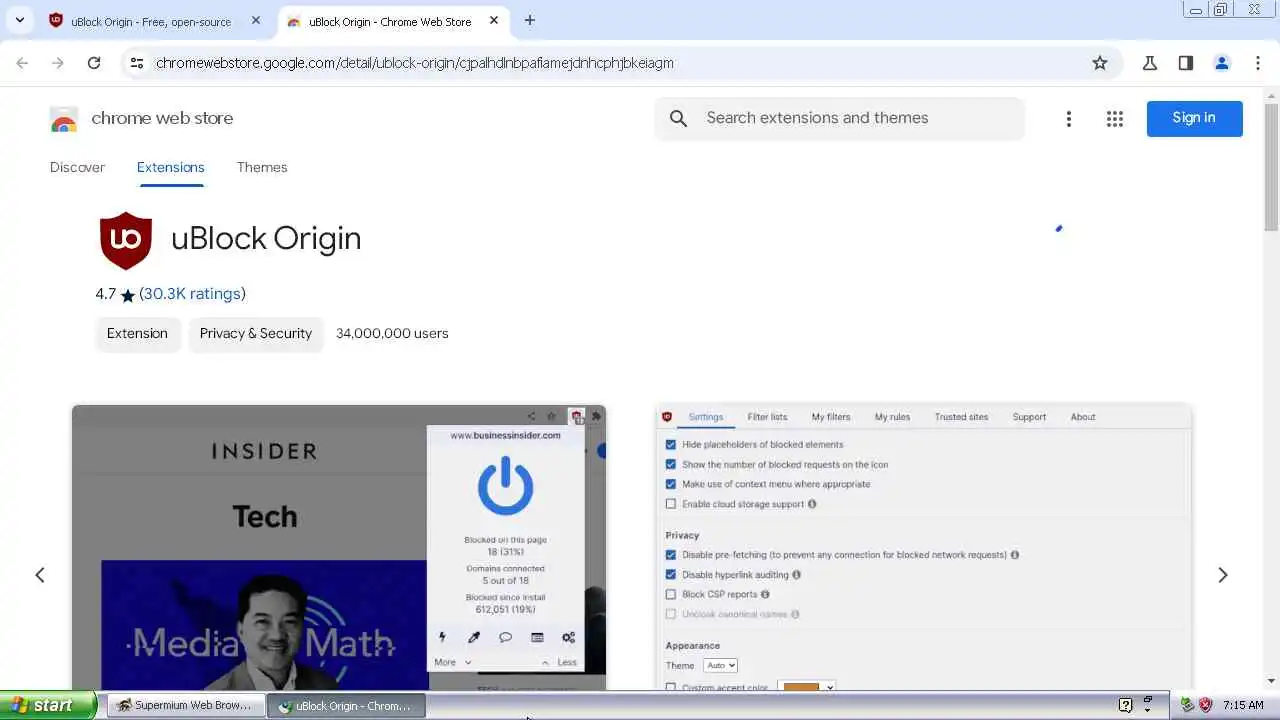View site information icon in address bar
The height and width of the screenshot is (720, 1280).
click(x=137, y=62)
